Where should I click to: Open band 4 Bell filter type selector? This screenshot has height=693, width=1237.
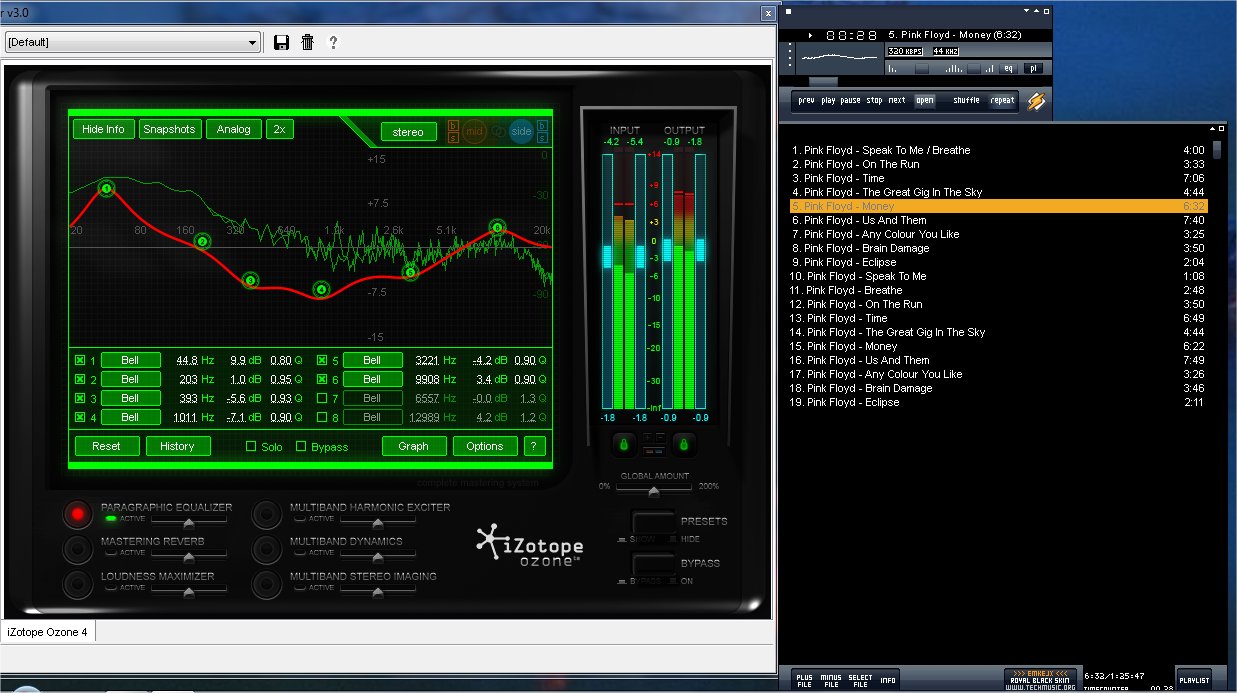pos(130,417)
